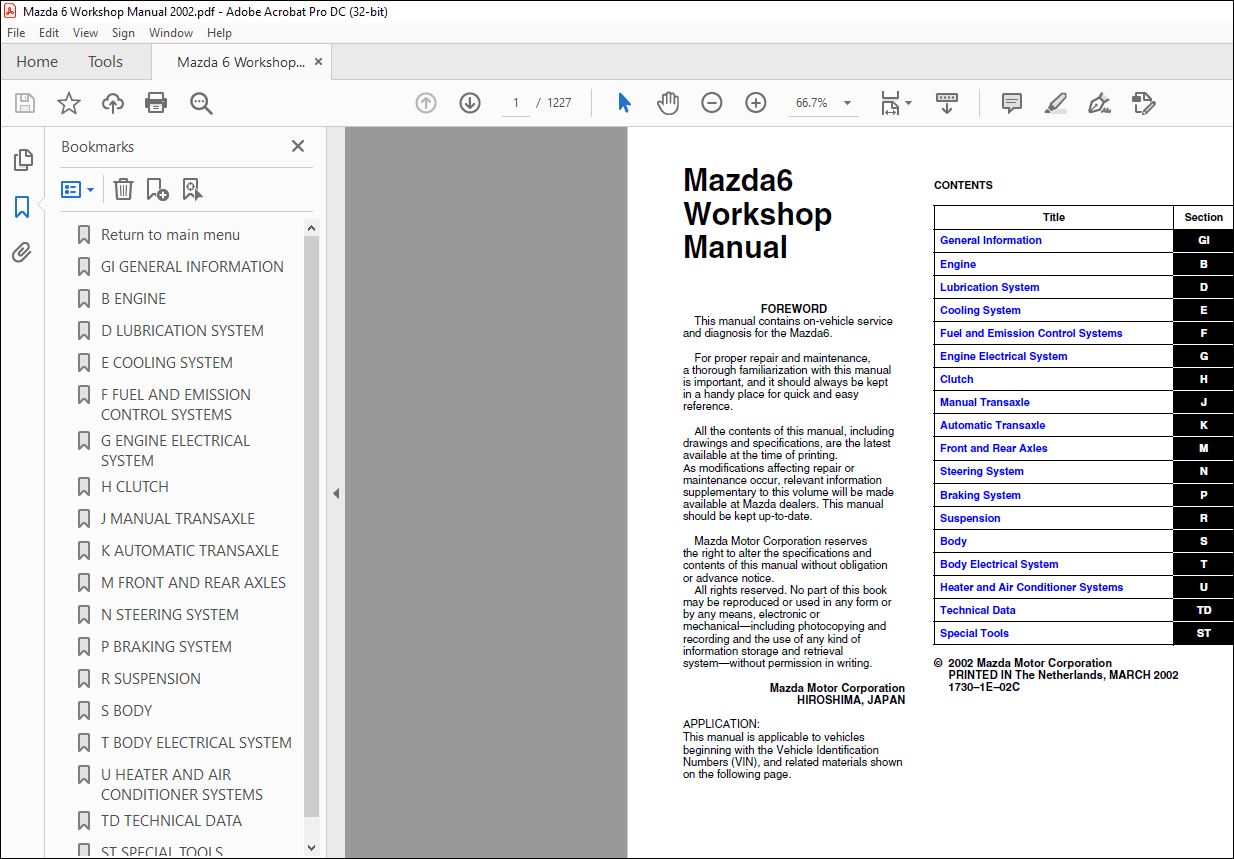This screenshot has width=1234, height=859.
Task: Select B ENGINE bookmark
Action: pyautogui.click(x=133, y=299)
